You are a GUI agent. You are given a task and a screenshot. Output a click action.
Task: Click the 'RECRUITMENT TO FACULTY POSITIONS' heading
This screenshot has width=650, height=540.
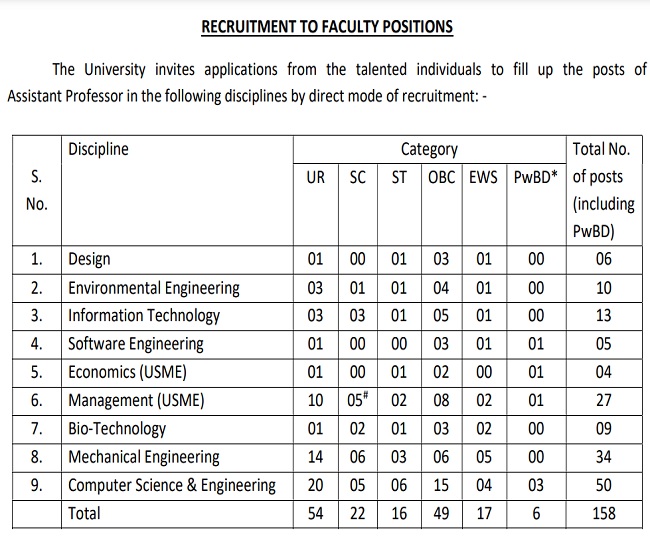coord(327,27)
